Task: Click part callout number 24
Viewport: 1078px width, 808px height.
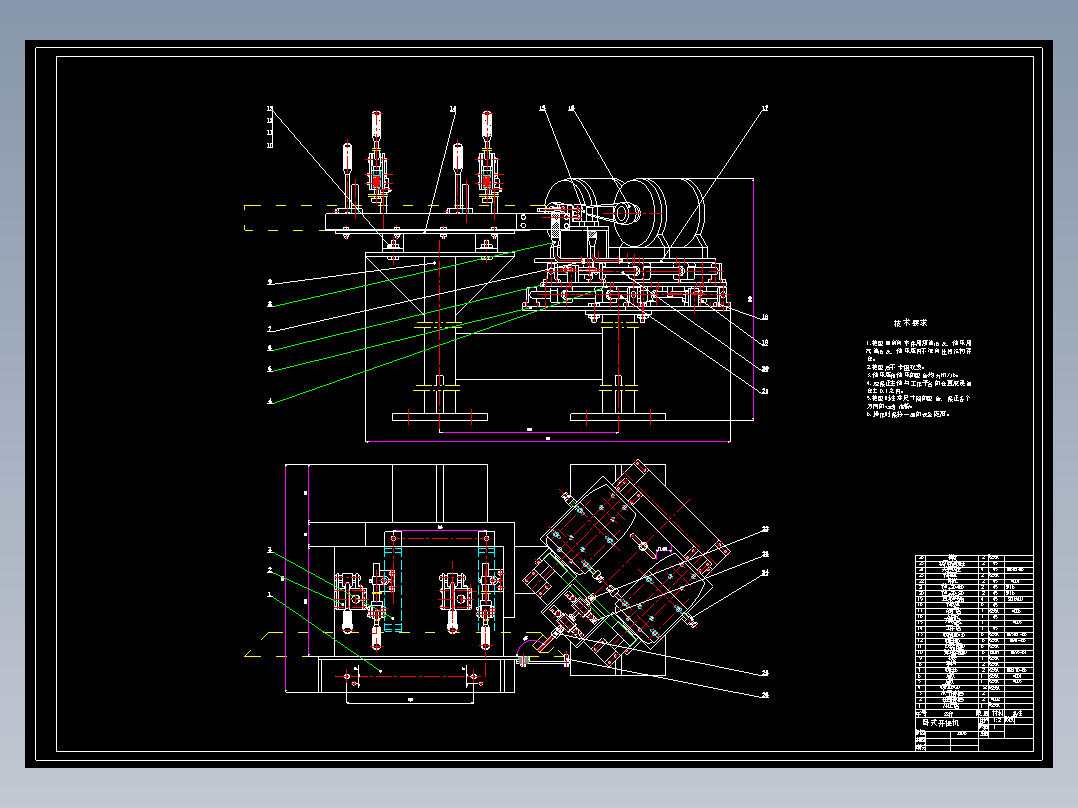Action: pyautogui.click(x=764, y=572)
